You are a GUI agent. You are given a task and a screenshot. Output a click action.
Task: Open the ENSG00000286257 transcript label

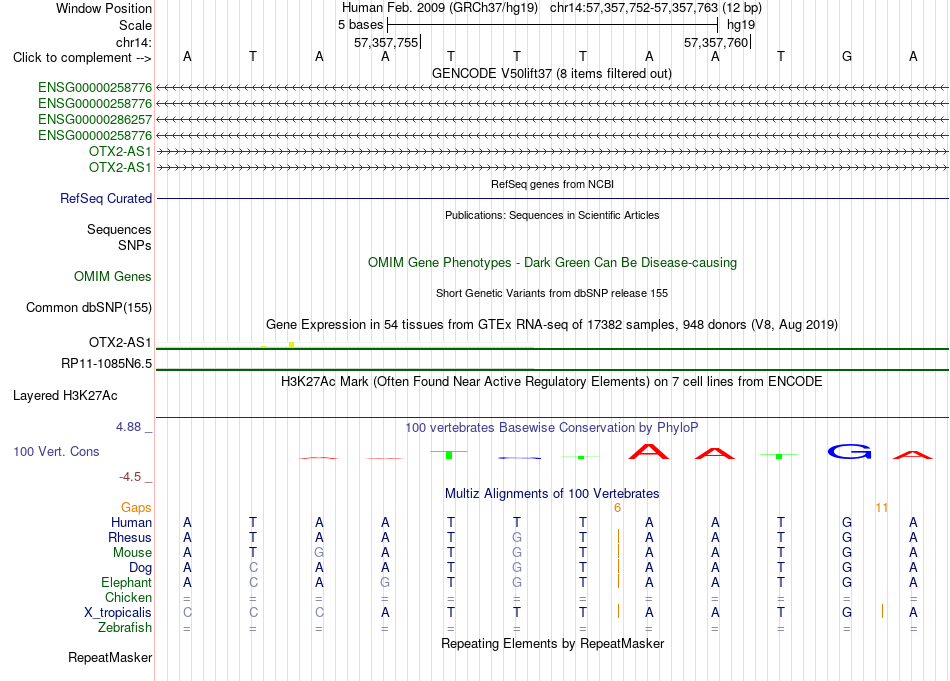(x=95, y=119)
